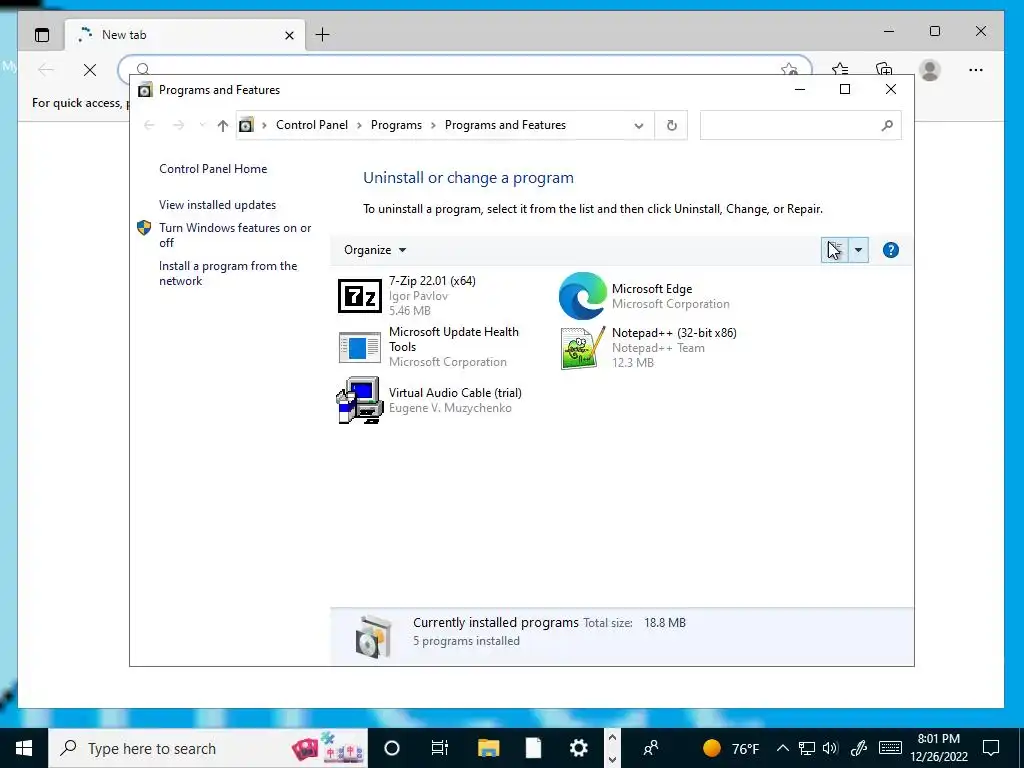The width and height of the screenshot is (1024, 768).
Task: Open the volume control in system tray
Action: tap(830, 748)
